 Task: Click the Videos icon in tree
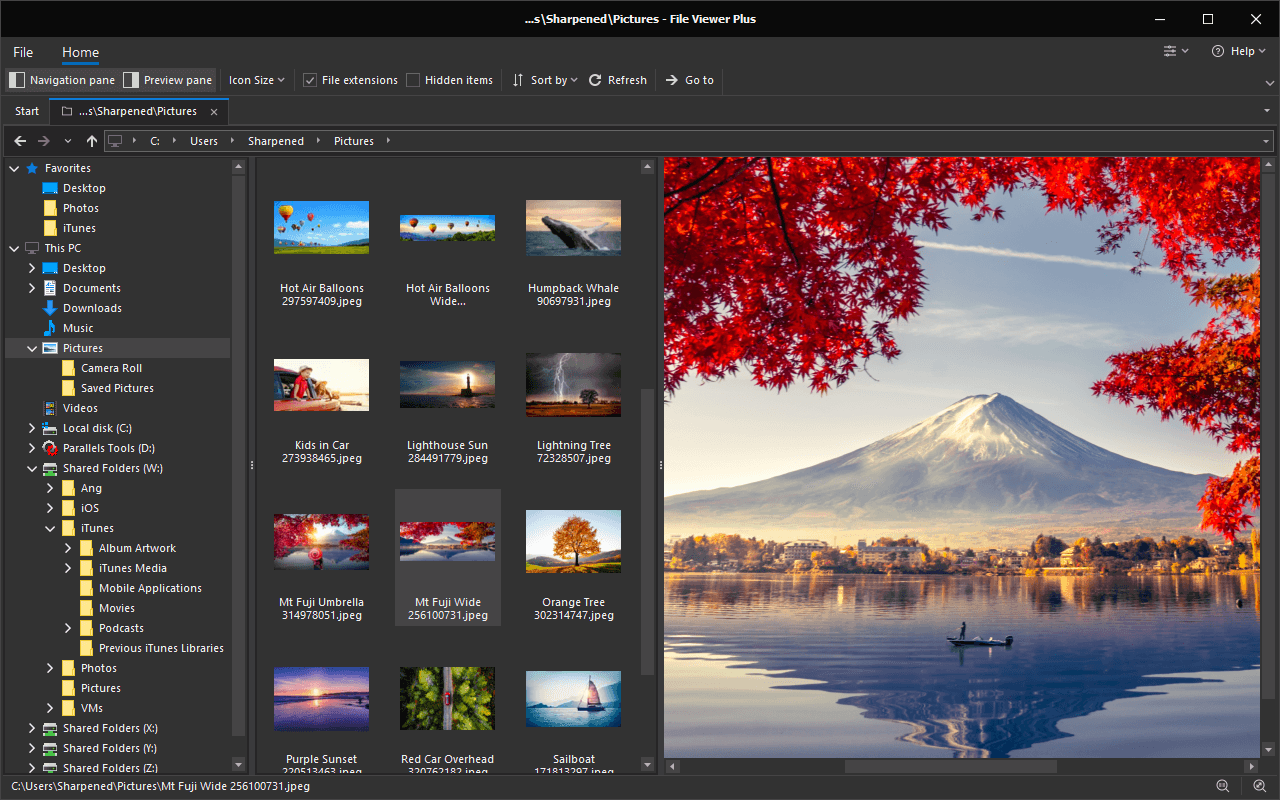(x=50, y=408)
